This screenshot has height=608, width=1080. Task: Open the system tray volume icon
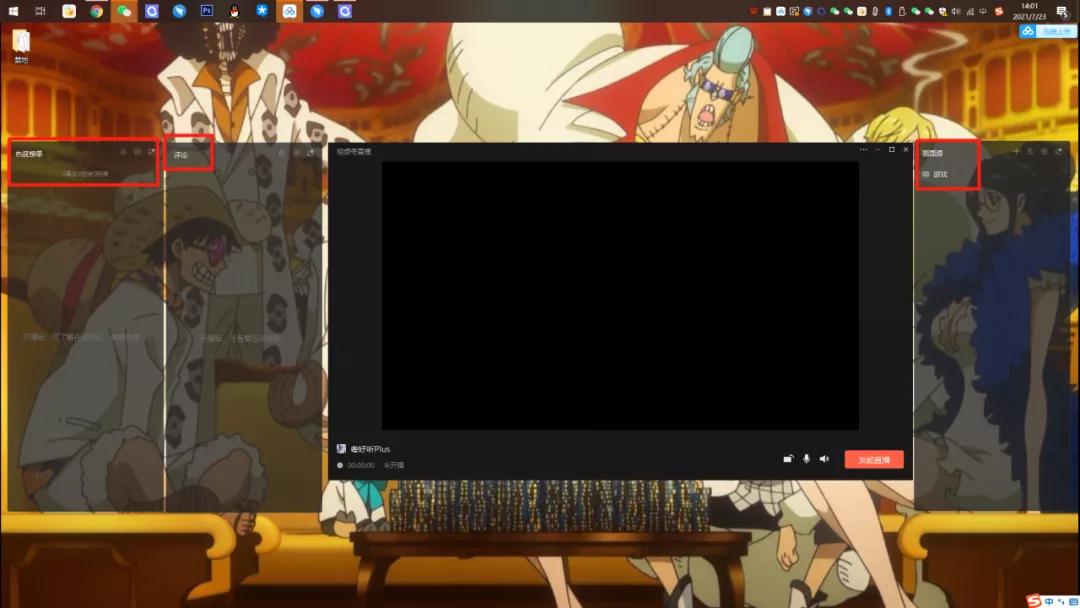pyautogui.click(x=956, y=11)
